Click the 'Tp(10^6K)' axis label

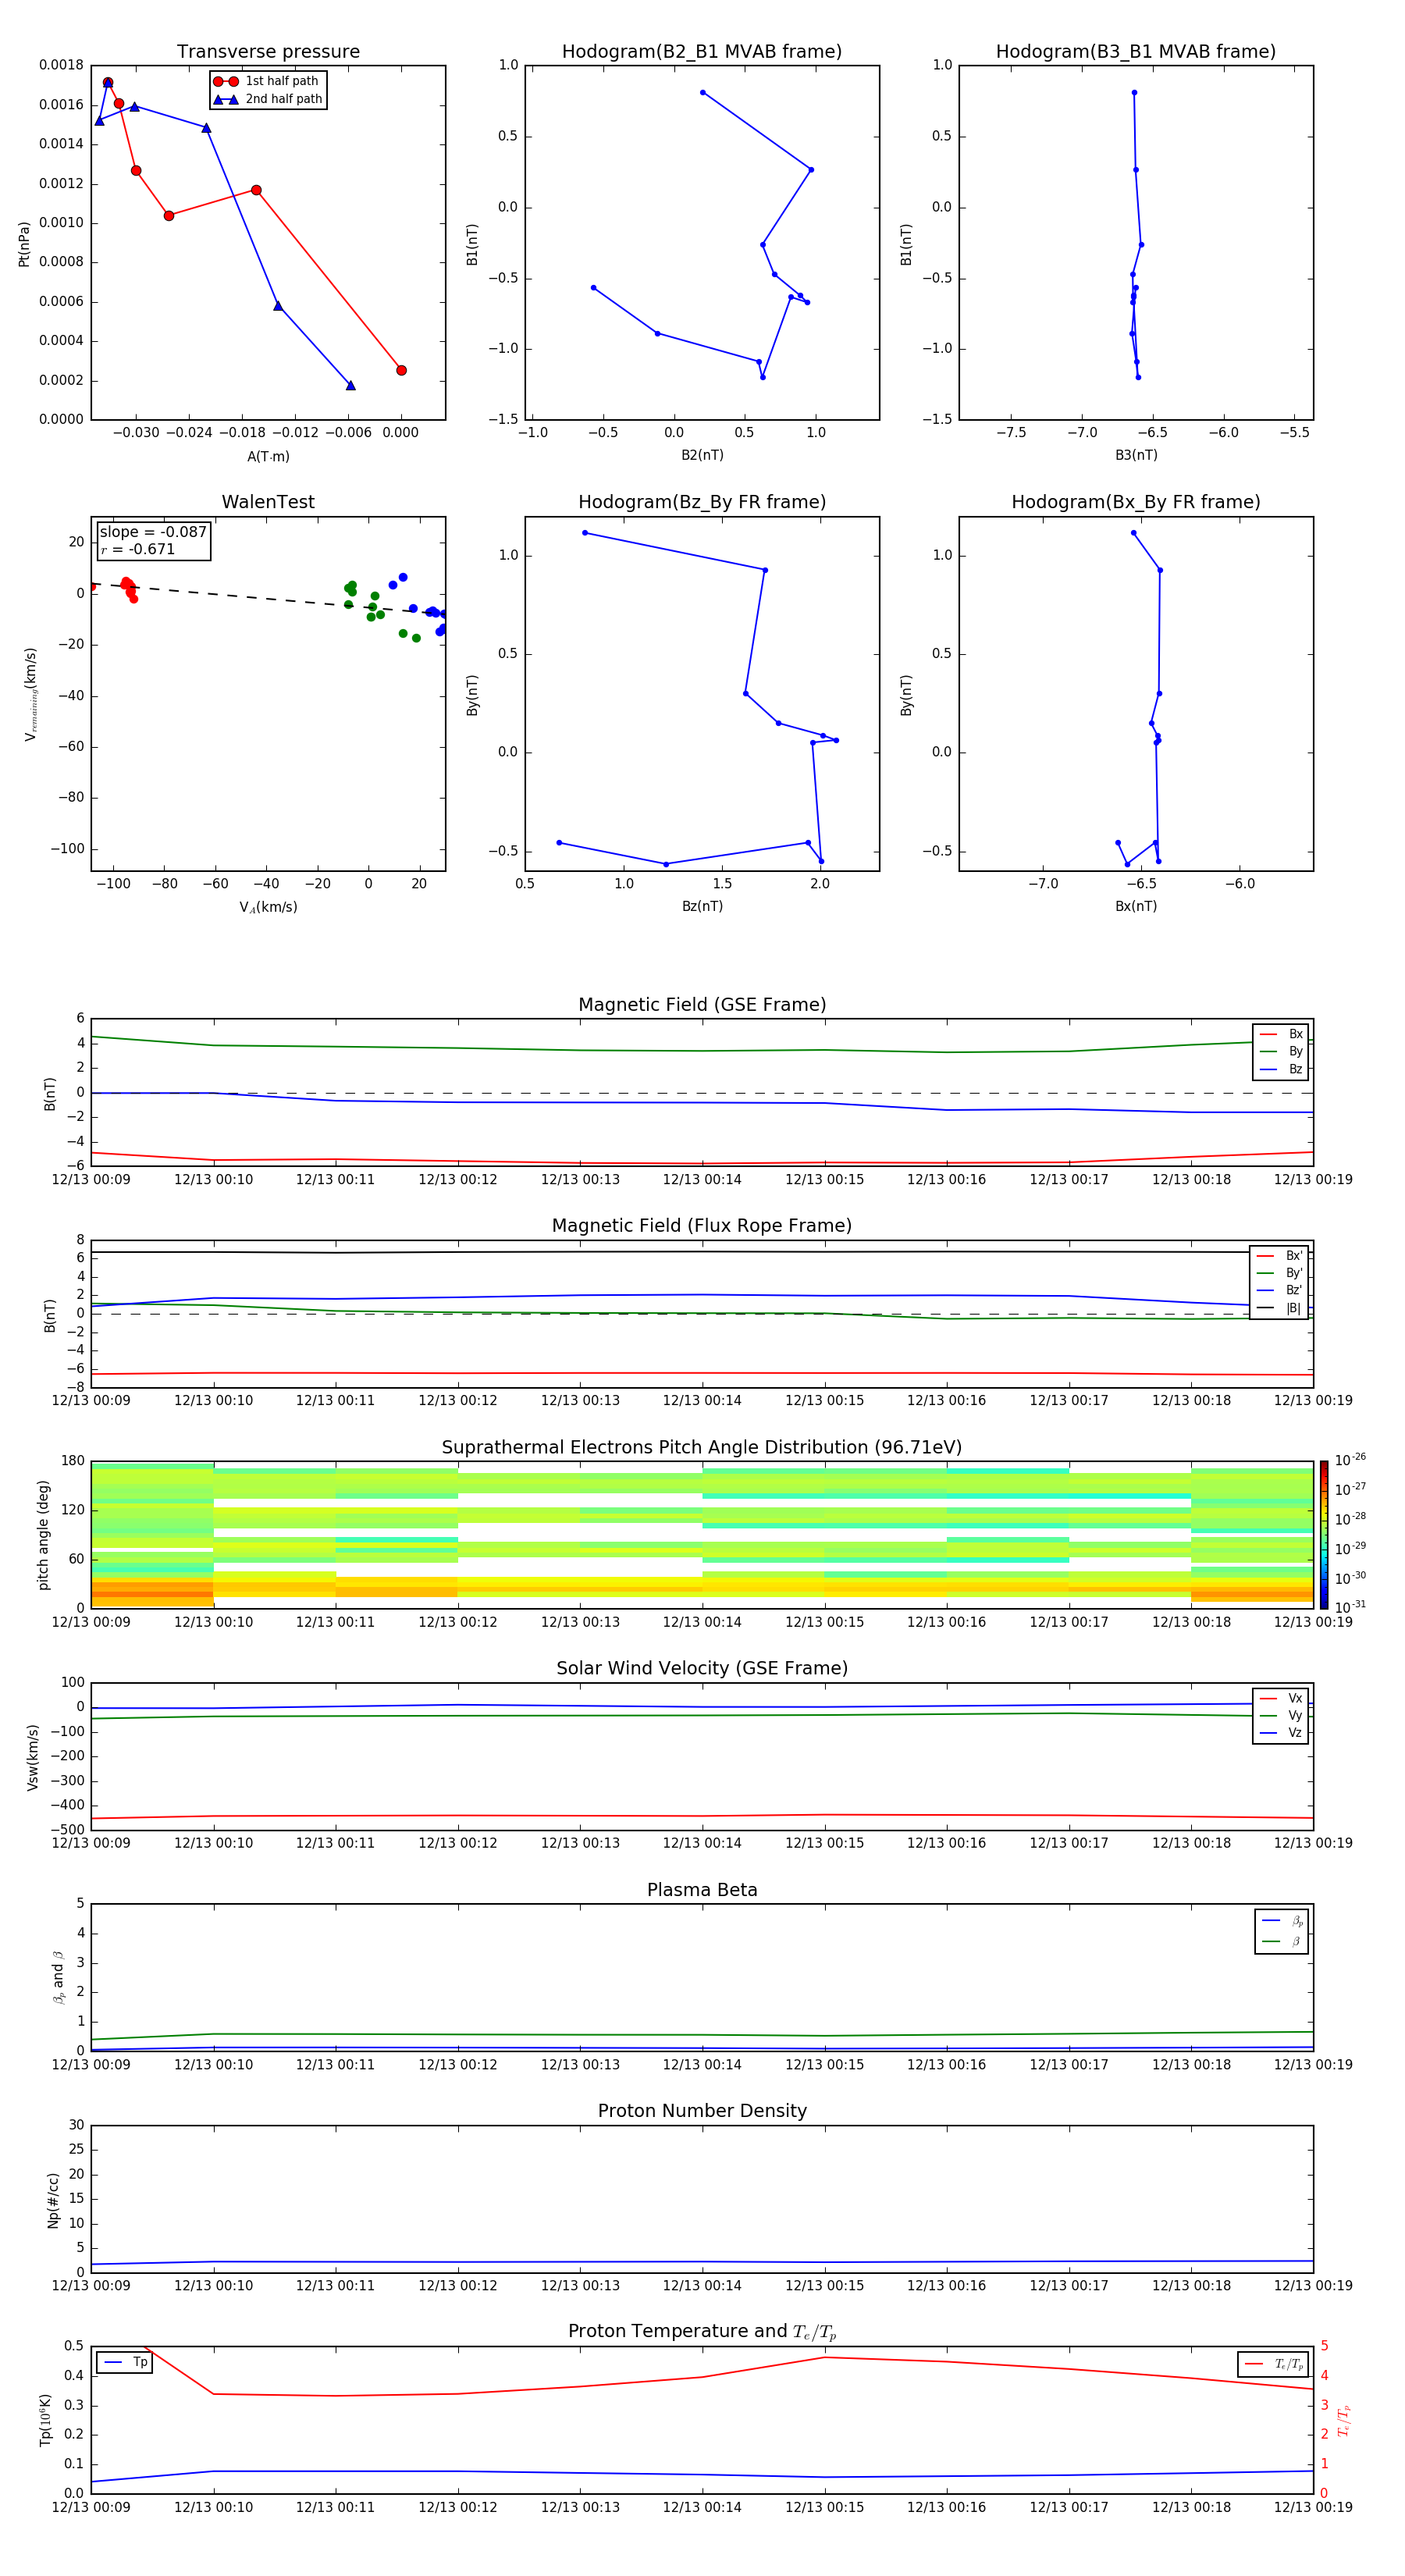pos(45,2420)
